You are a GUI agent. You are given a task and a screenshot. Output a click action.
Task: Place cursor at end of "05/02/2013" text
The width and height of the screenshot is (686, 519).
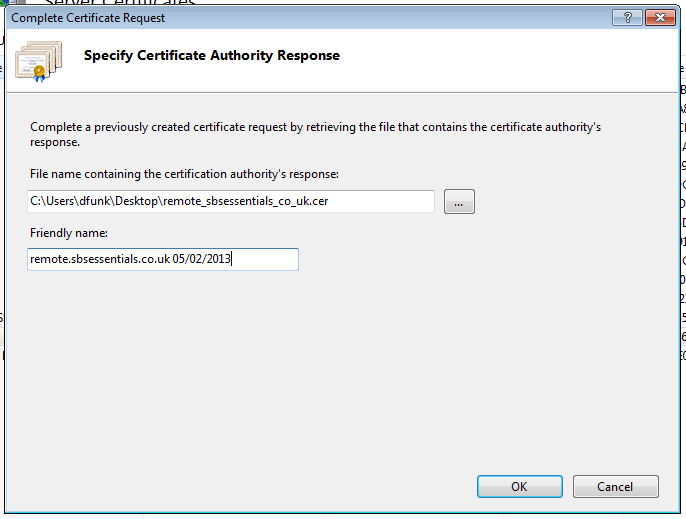point(232,260)
